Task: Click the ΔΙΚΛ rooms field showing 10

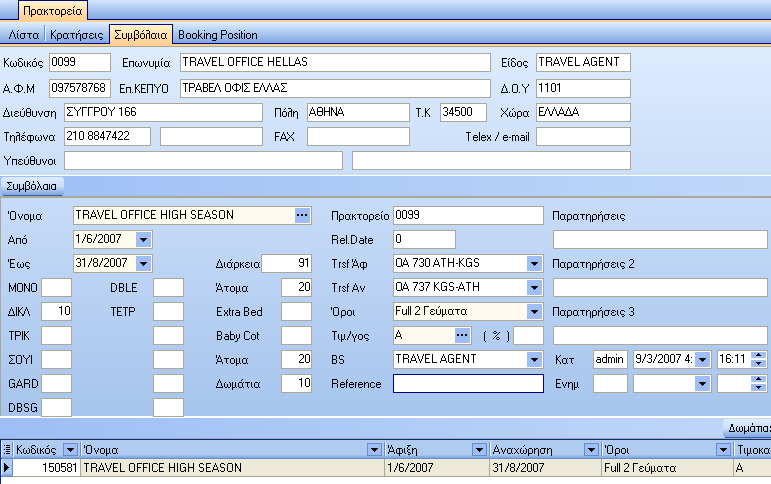Action: point(57,311)
